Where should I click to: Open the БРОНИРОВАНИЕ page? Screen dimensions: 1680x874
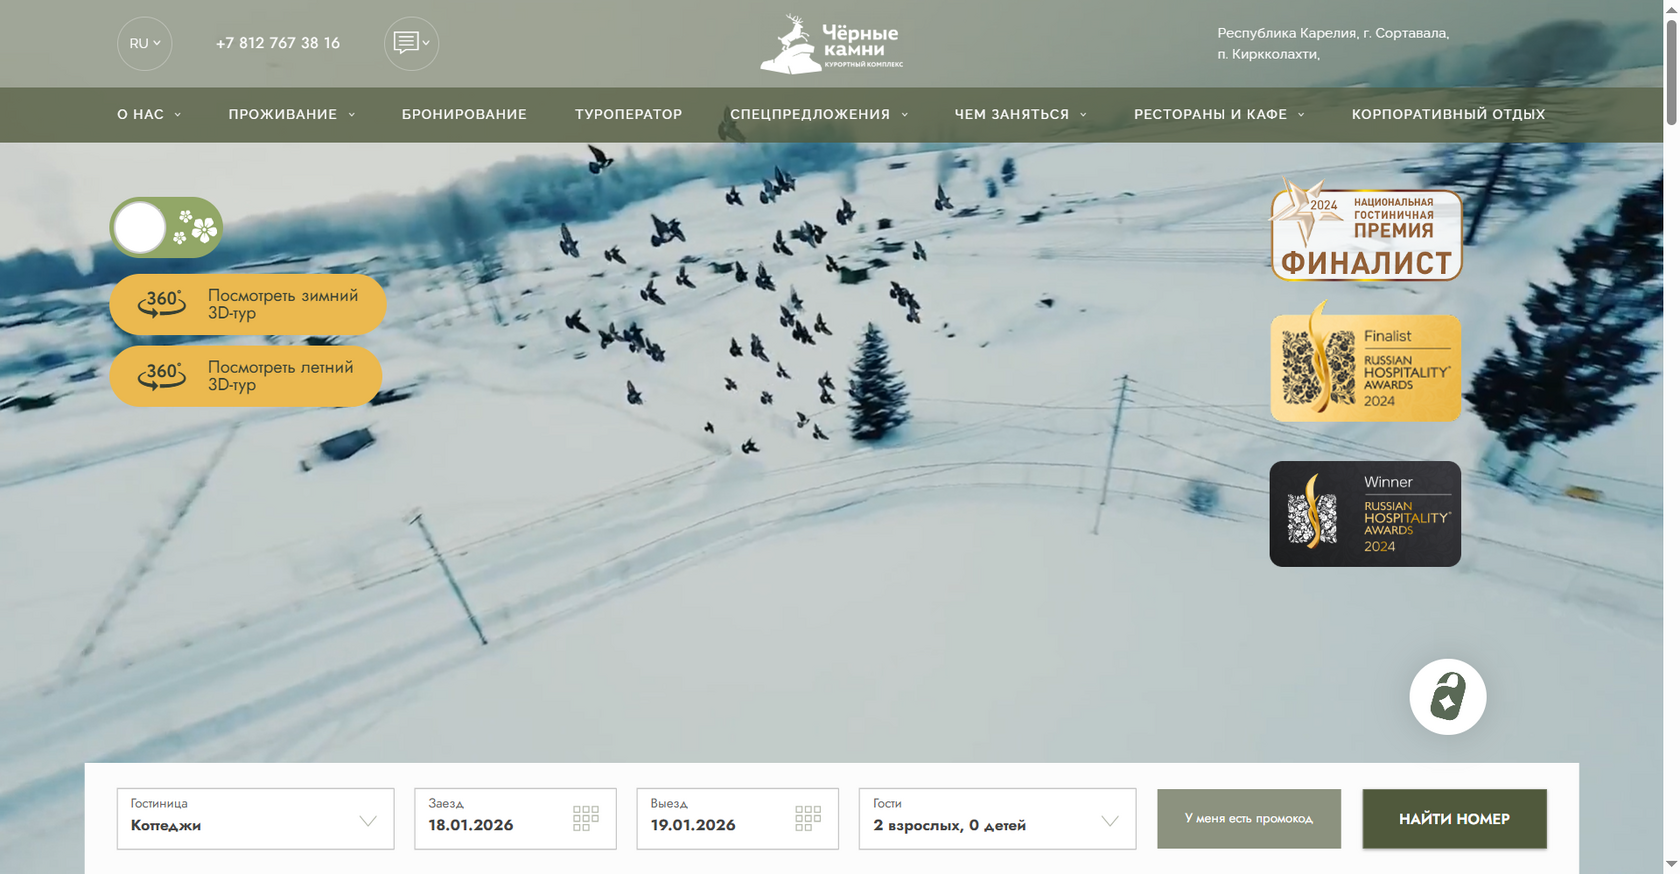464,114
